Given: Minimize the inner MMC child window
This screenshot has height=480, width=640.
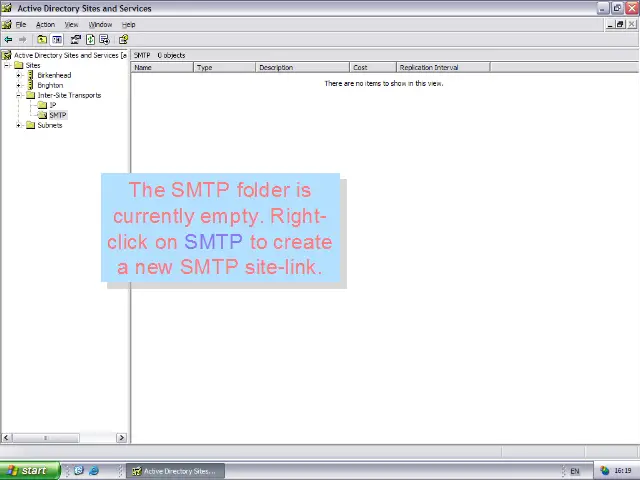Looking at the screenshot, I should coord(610,24).
